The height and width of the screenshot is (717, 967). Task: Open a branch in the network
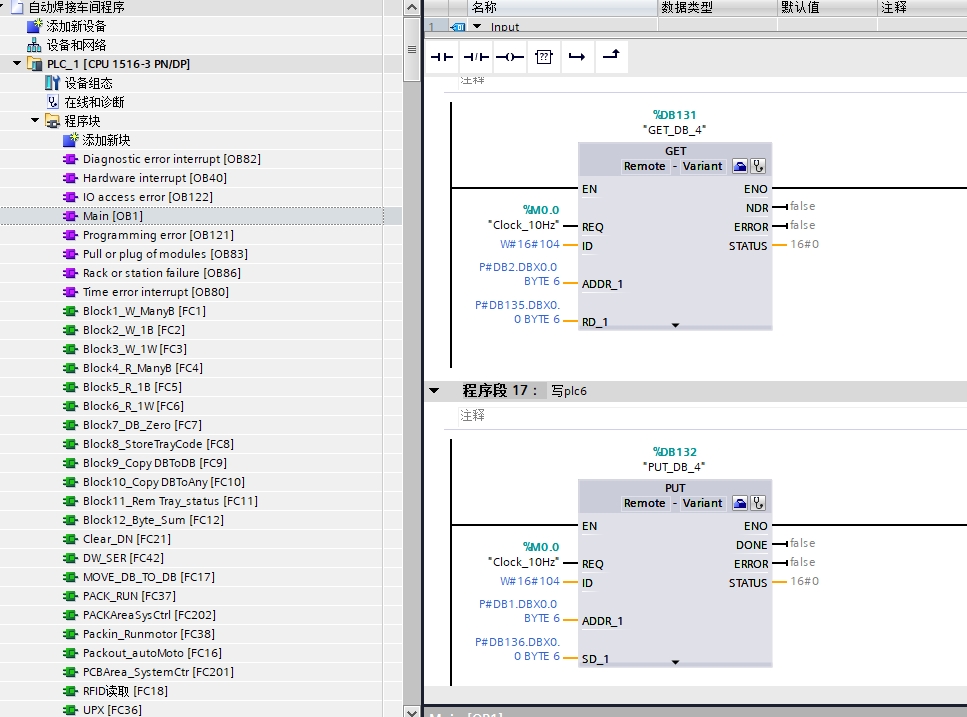point(577,57)
